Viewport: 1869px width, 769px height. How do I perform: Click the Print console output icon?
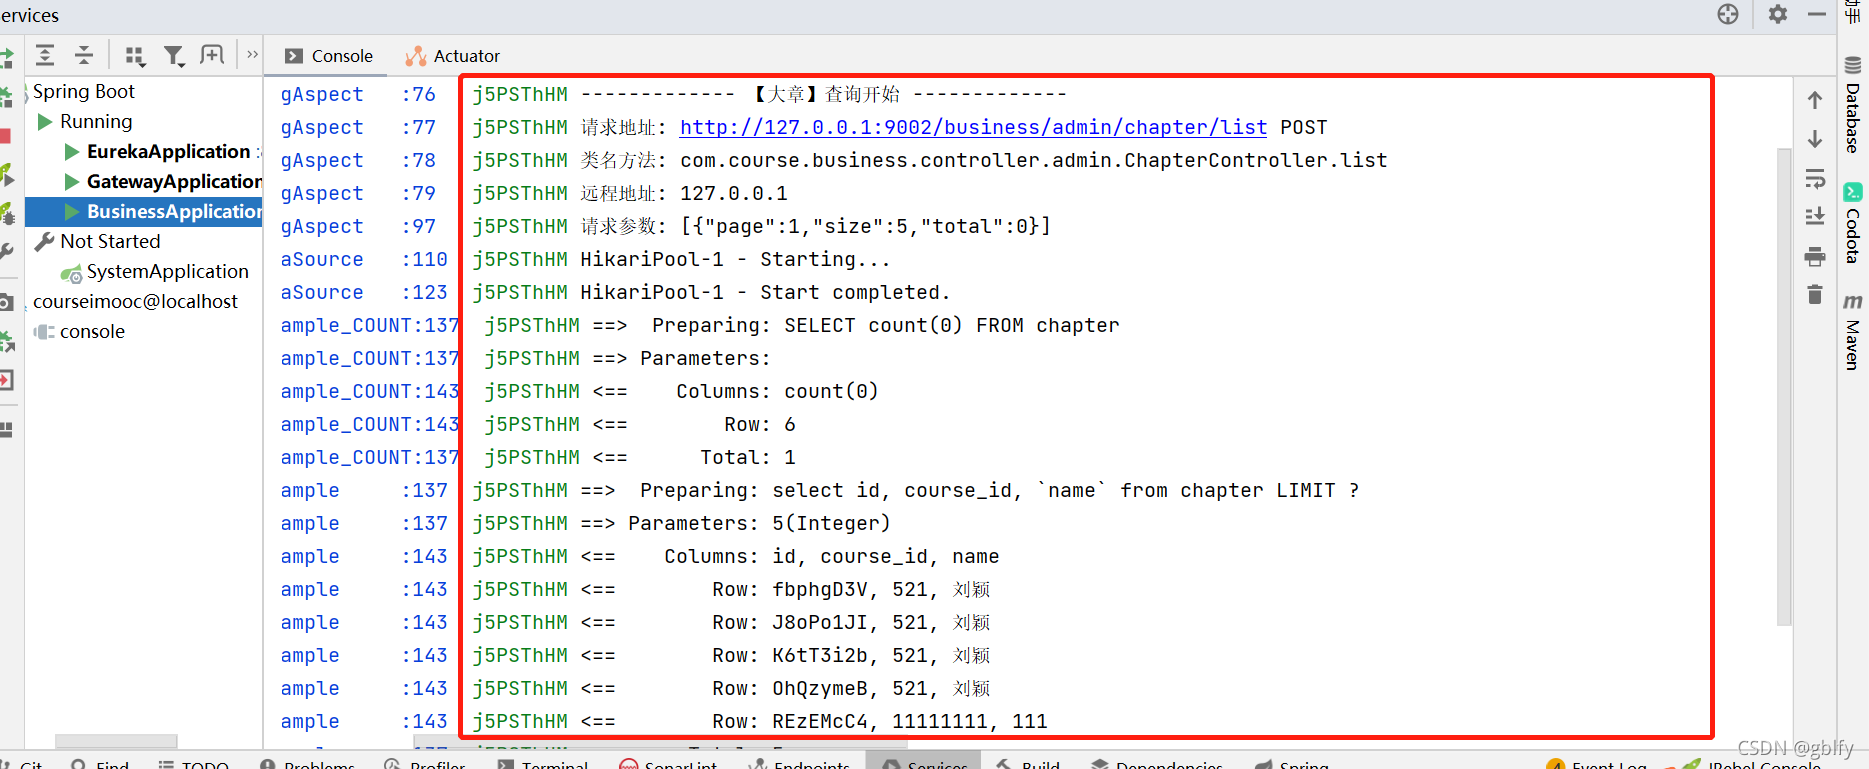(x=1815, y=257)
